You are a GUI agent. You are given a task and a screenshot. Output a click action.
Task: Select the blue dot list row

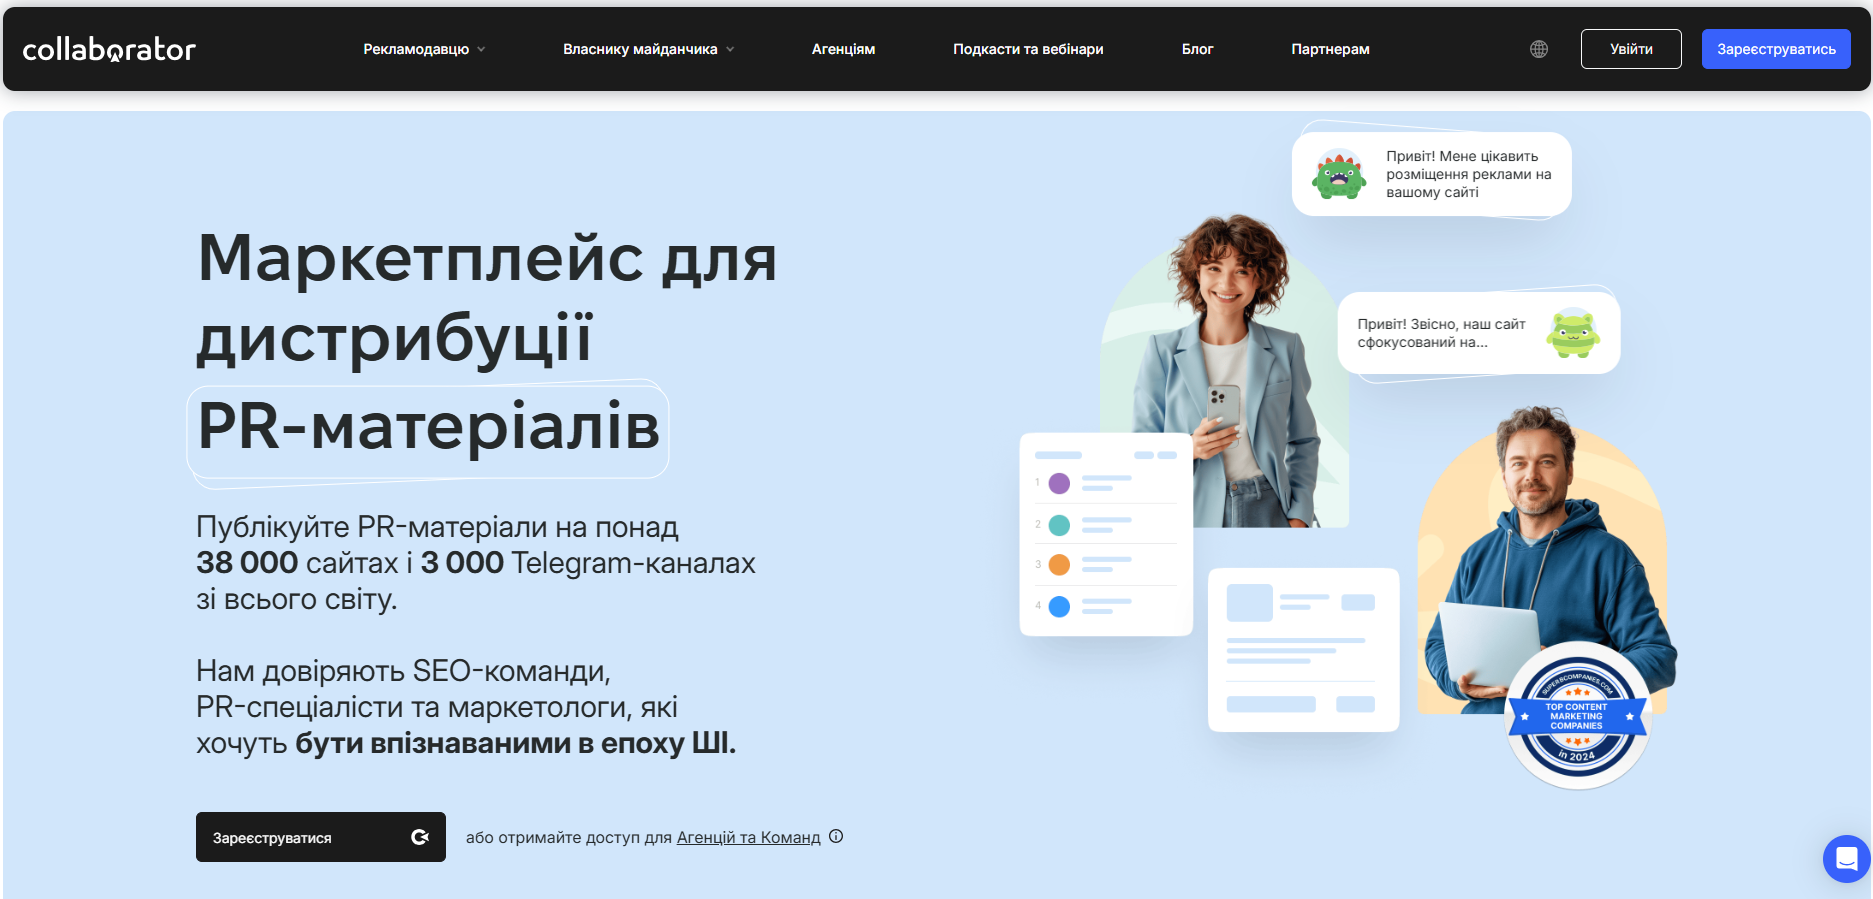coord(1105,606)
